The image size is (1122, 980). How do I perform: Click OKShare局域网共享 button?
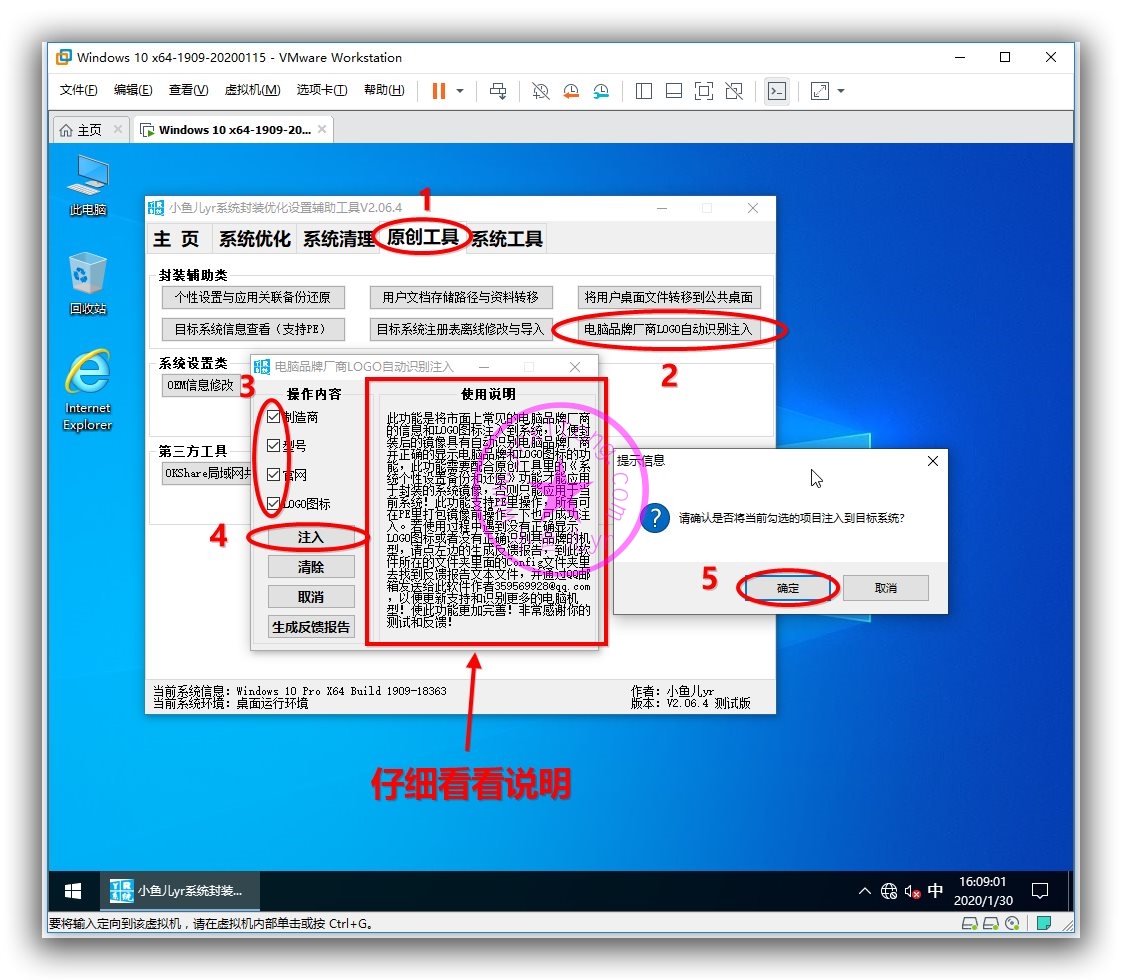[207, 474]
